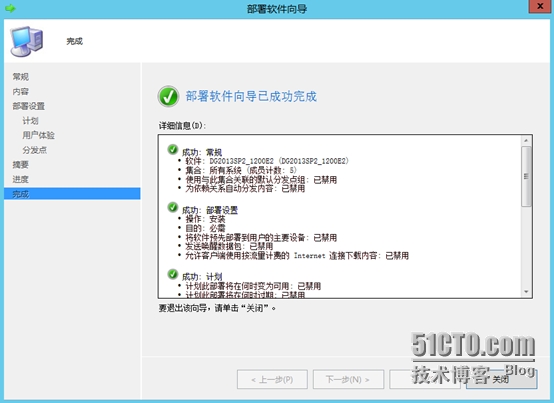Select 分发点 step in sidebar
Screen dimensions: 554x403
[35, 150]
